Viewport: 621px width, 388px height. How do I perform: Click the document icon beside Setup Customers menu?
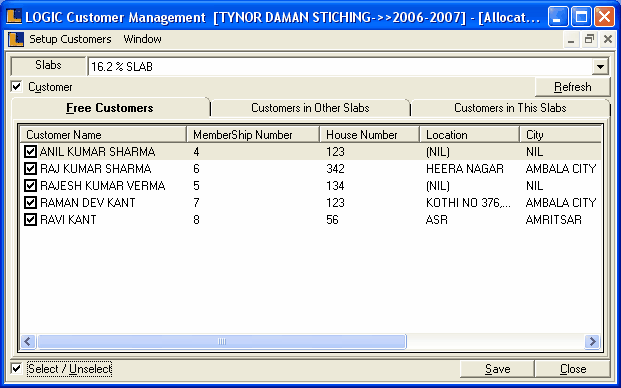(x=16, y=40)
